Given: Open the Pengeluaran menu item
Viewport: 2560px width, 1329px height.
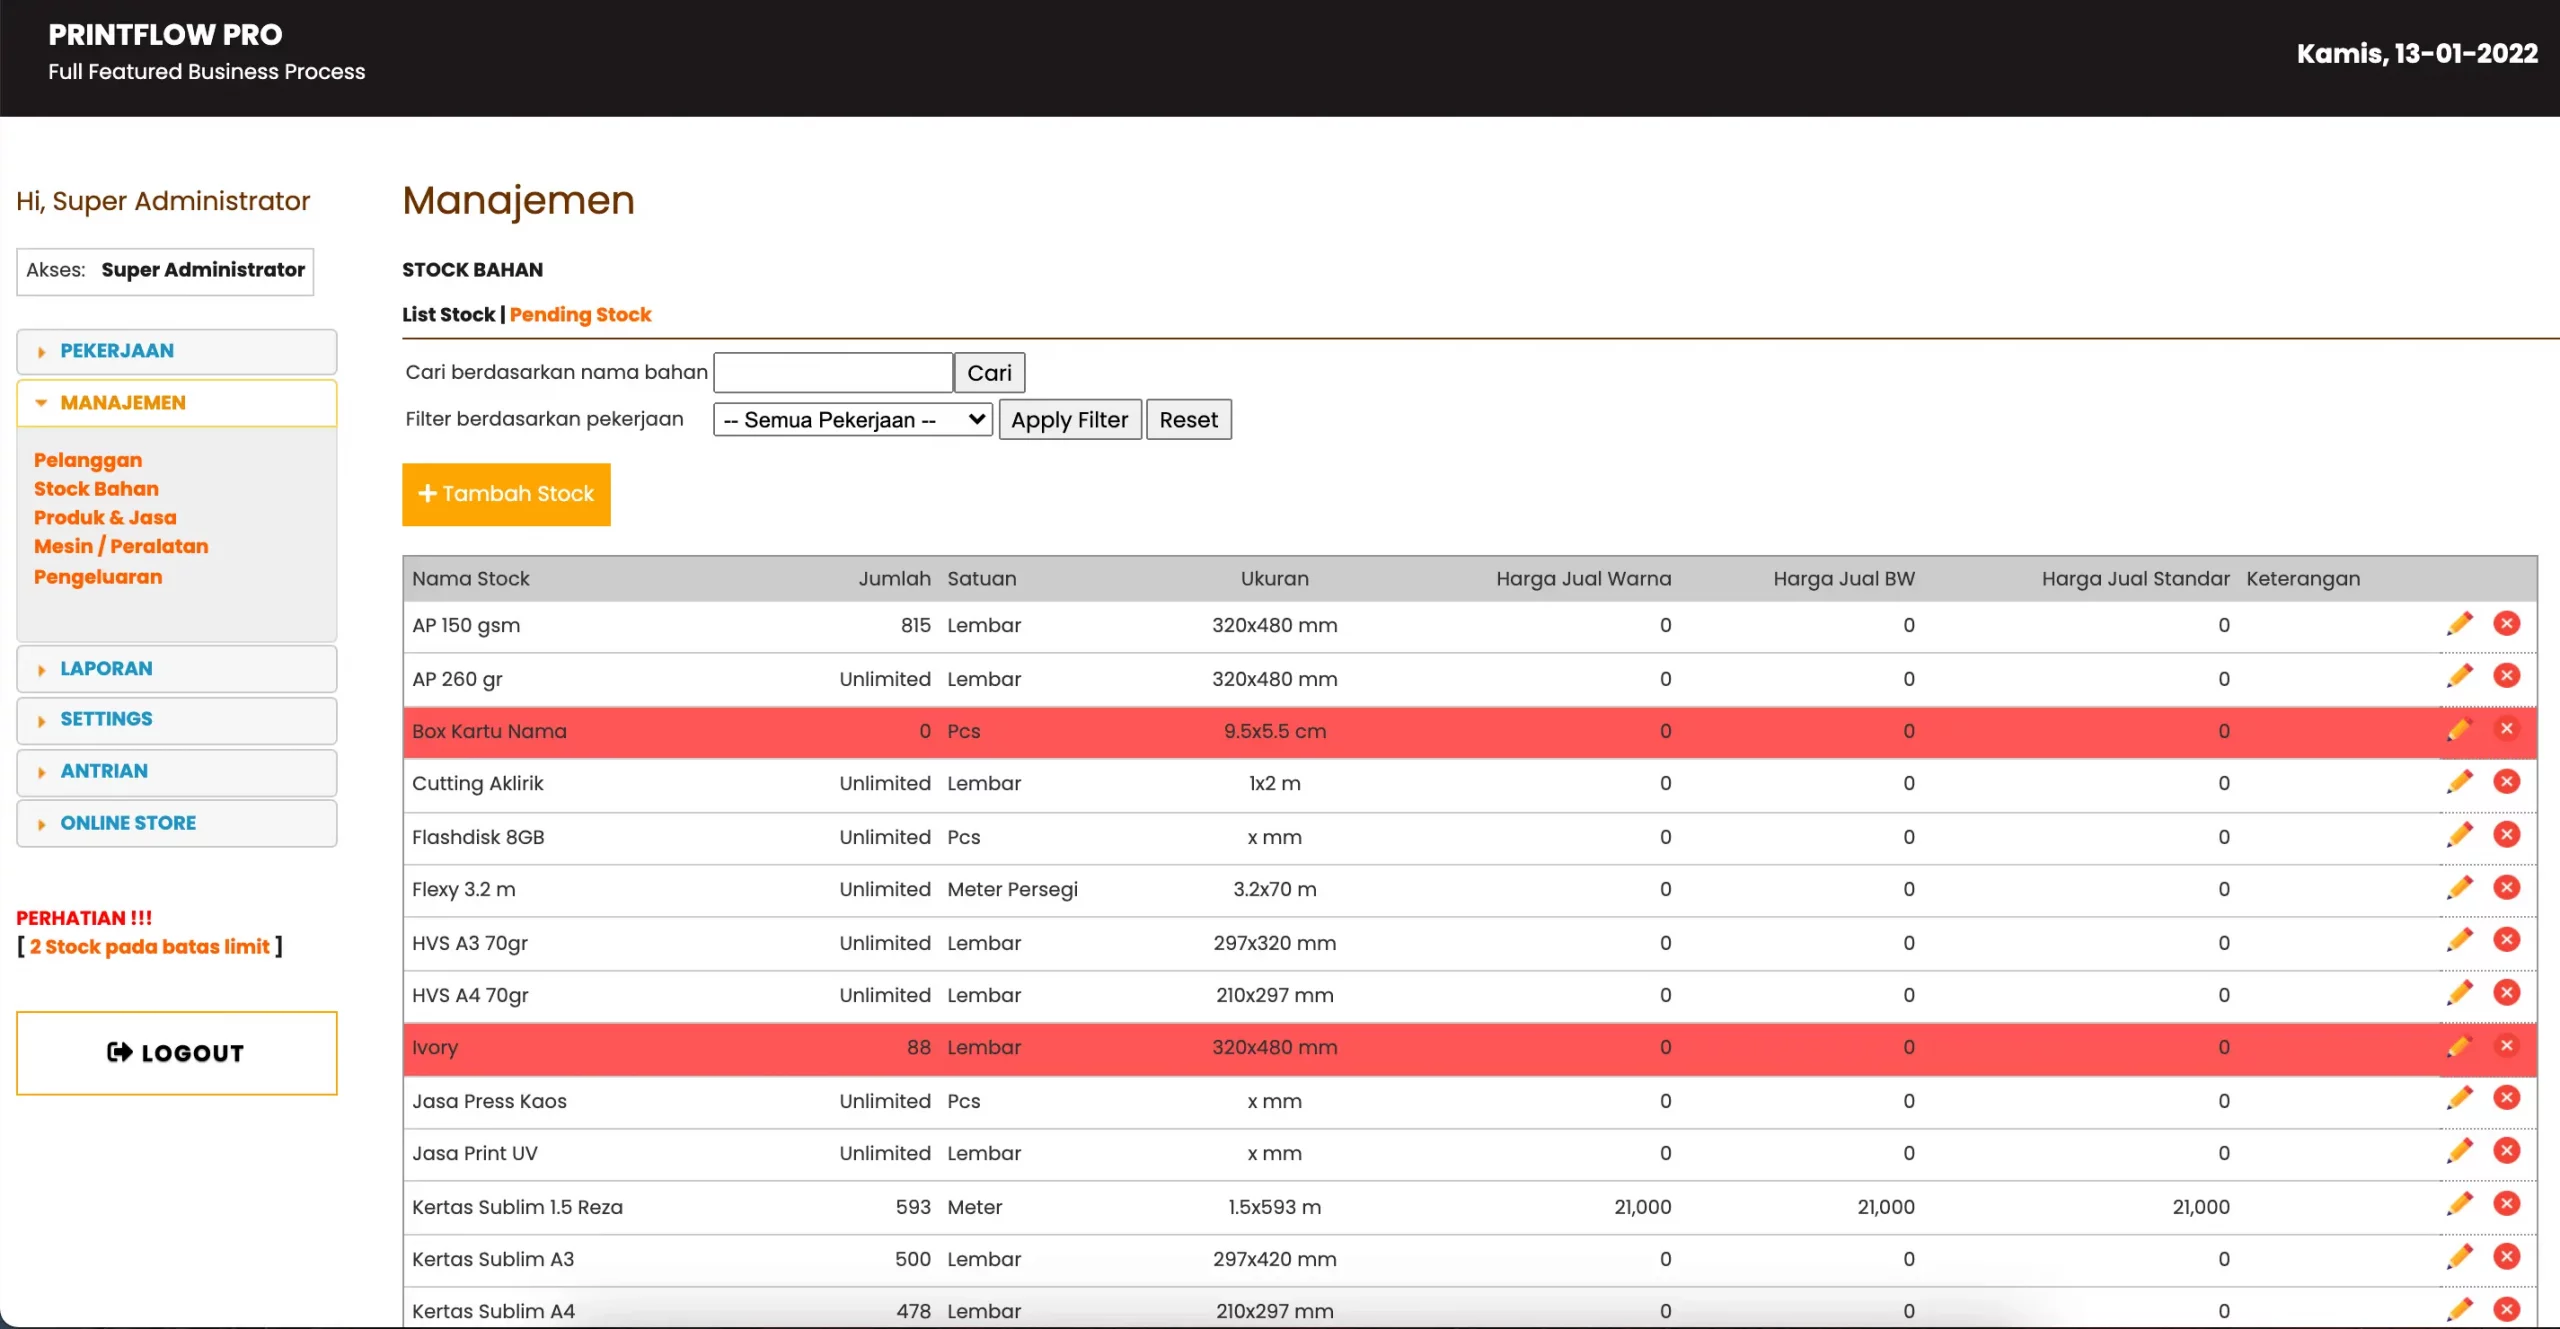Looking at the screenshot, I should pos(98,577).
